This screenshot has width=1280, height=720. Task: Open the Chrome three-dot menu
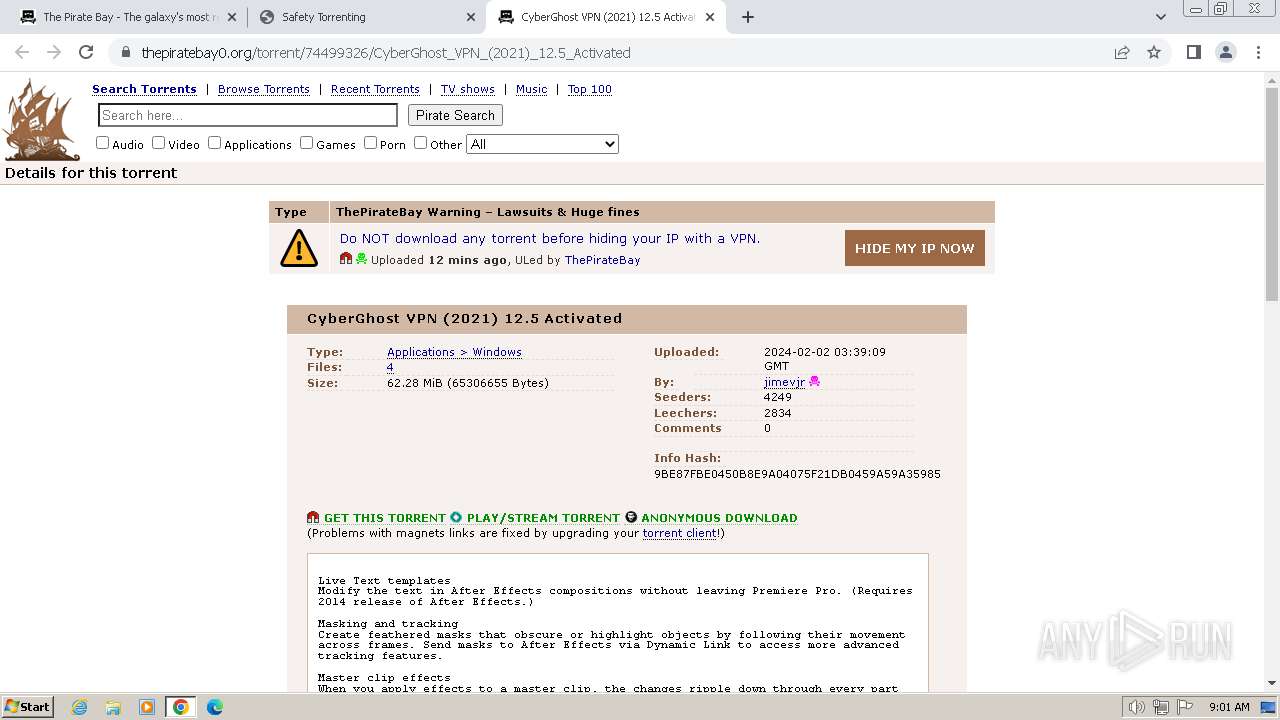tap(1257, 53)
